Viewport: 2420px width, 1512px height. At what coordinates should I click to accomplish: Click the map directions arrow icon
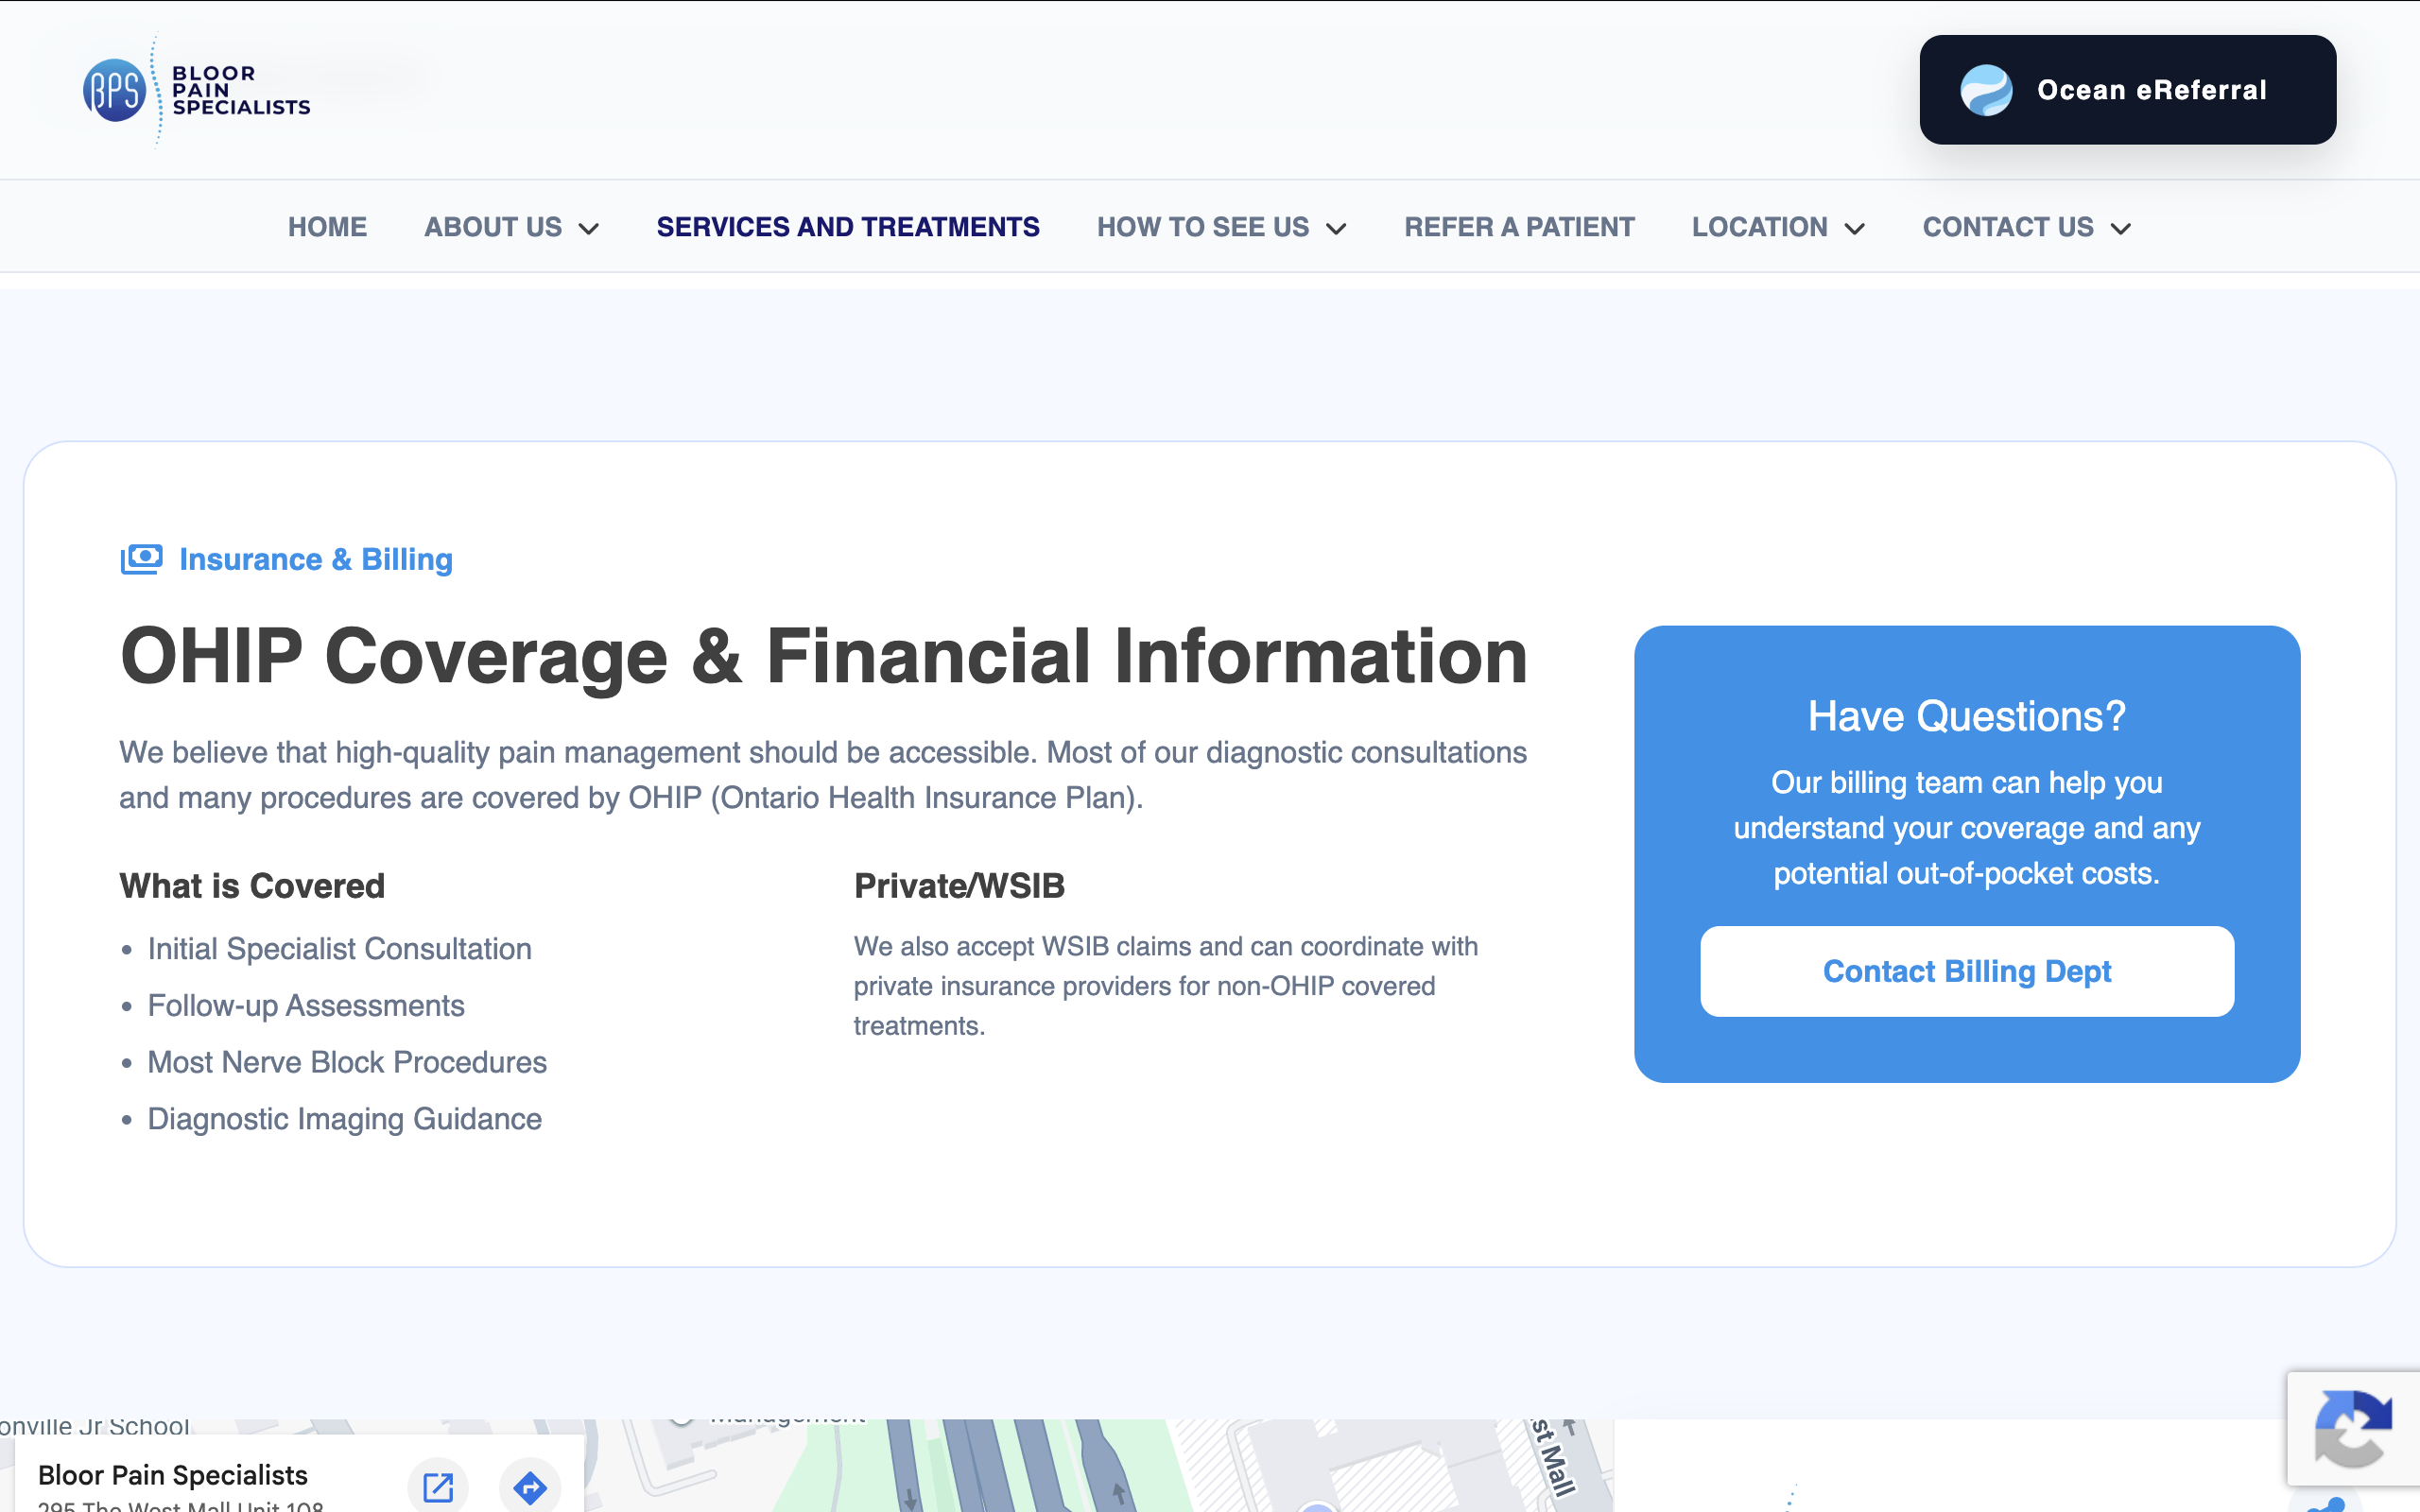(x=530, y=1487)
